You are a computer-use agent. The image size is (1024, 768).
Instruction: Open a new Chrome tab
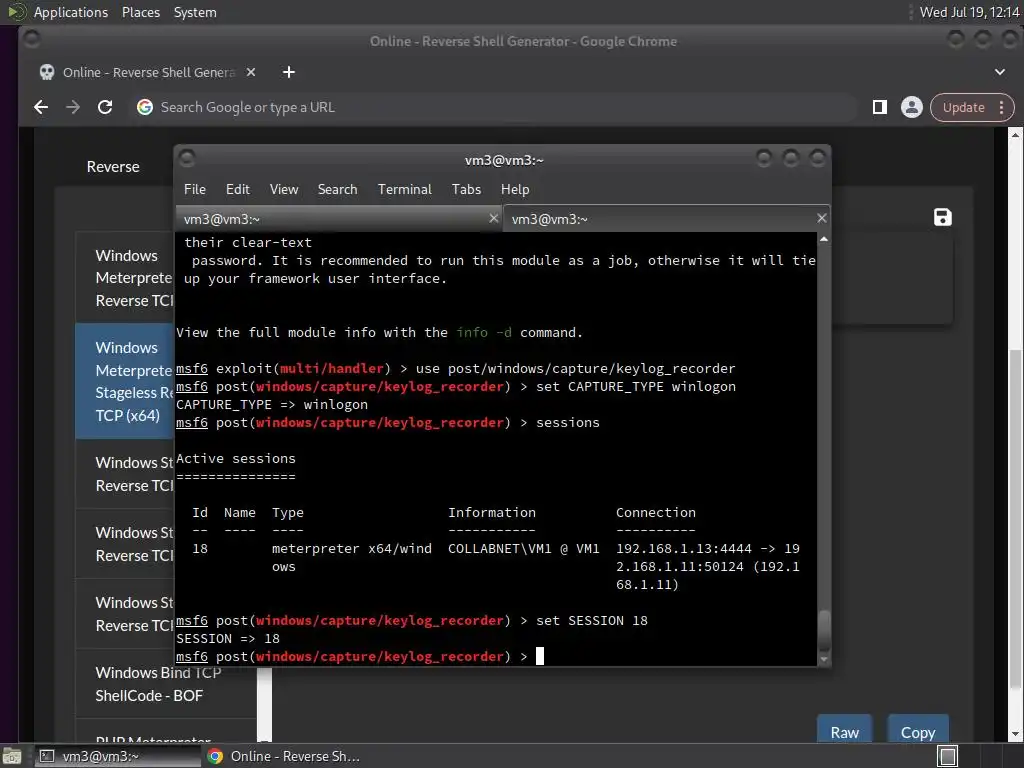pos(289,72)
